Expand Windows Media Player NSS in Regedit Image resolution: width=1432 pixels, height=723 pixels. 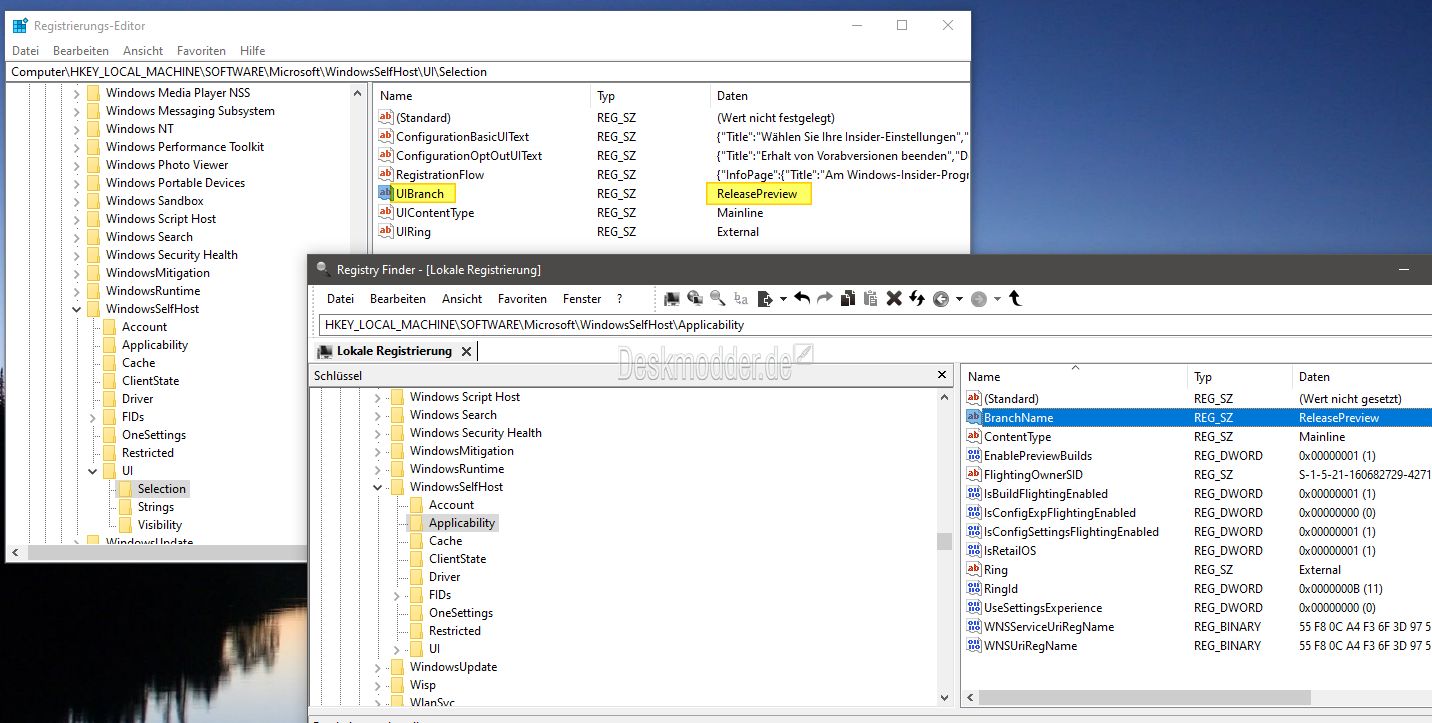pyautogui.click(x=77, y=93)
